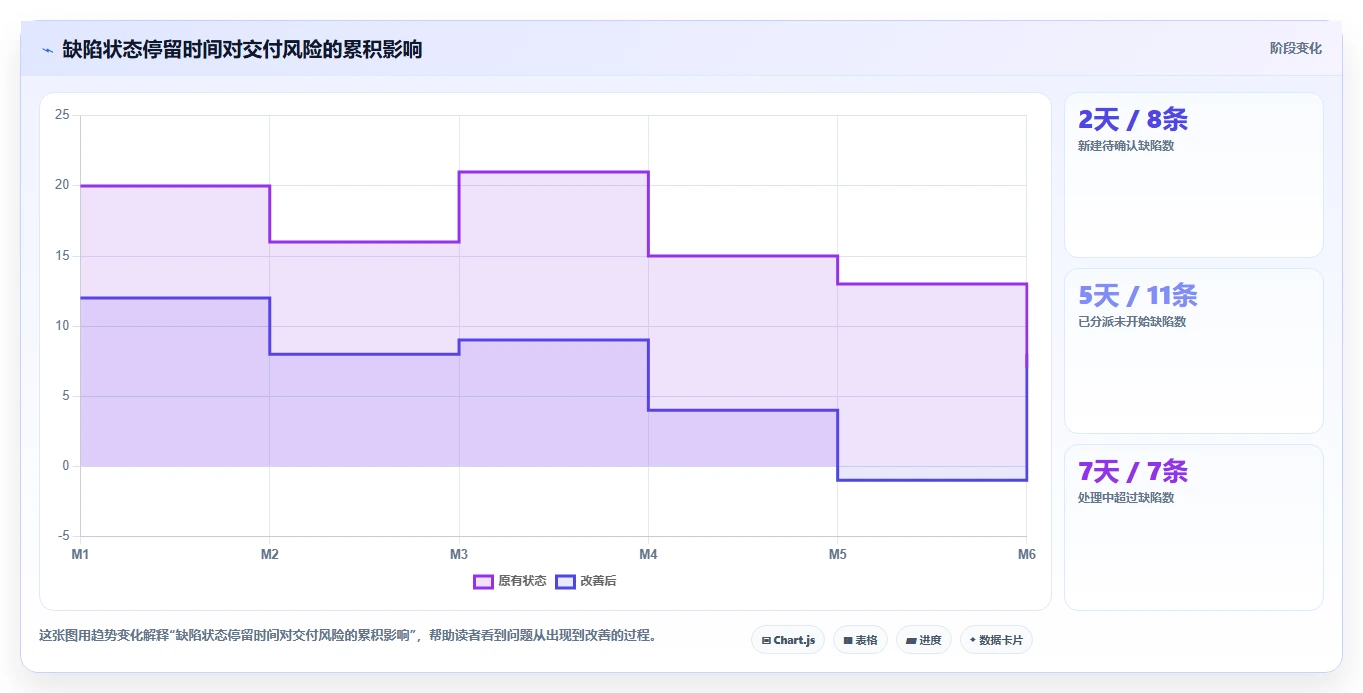Image resolution: width=1363 pixels, height=693 pixels.
Task: Click the 处理中超过缺陷数 label
Action: (1126, 498)
